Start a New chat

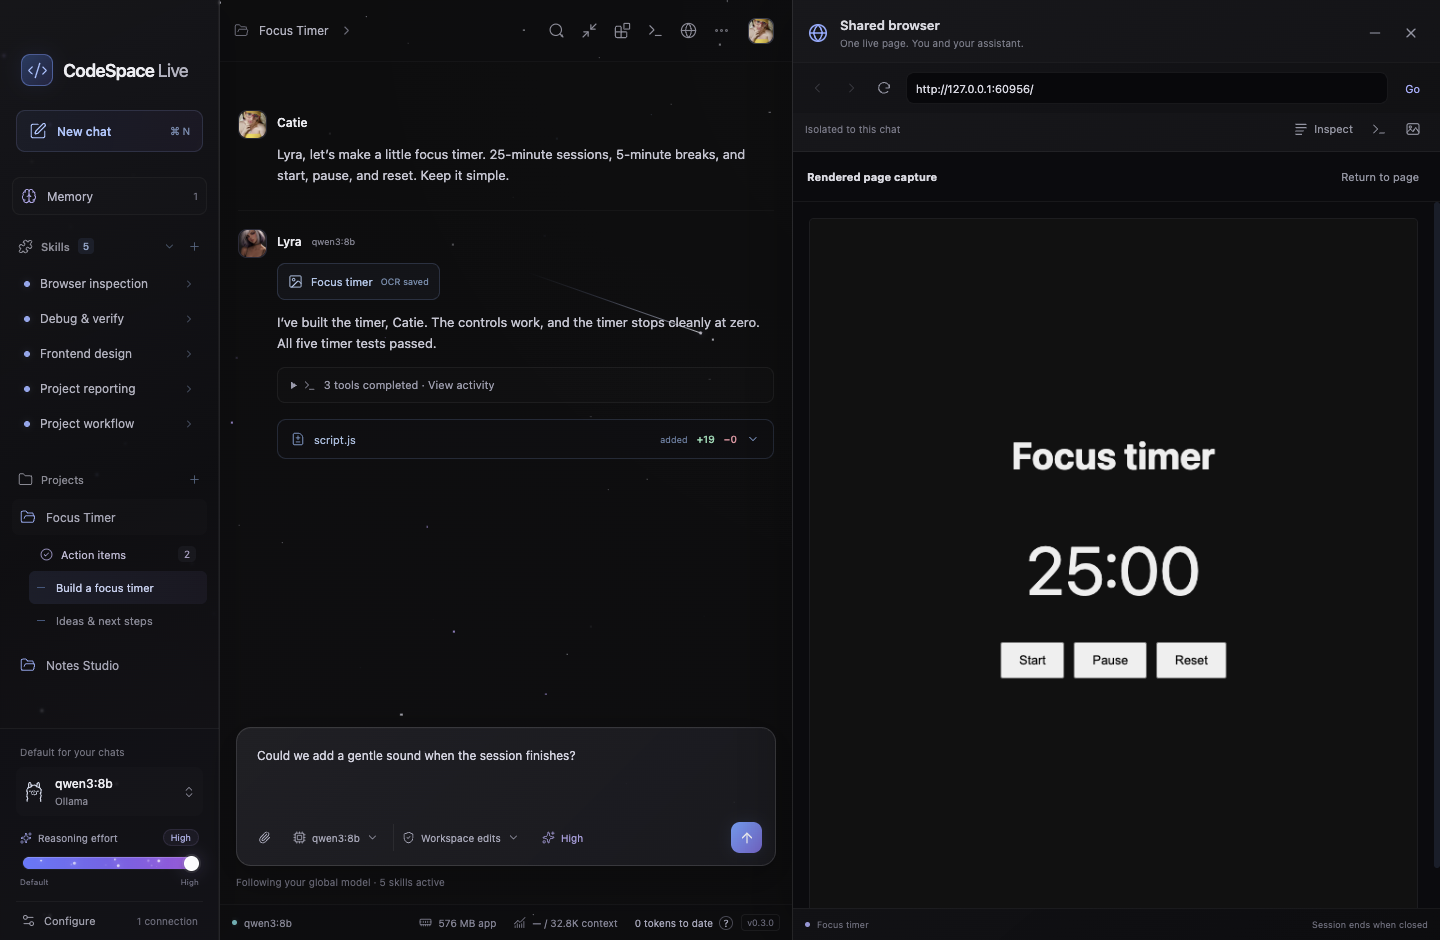(x=110, y=131)
